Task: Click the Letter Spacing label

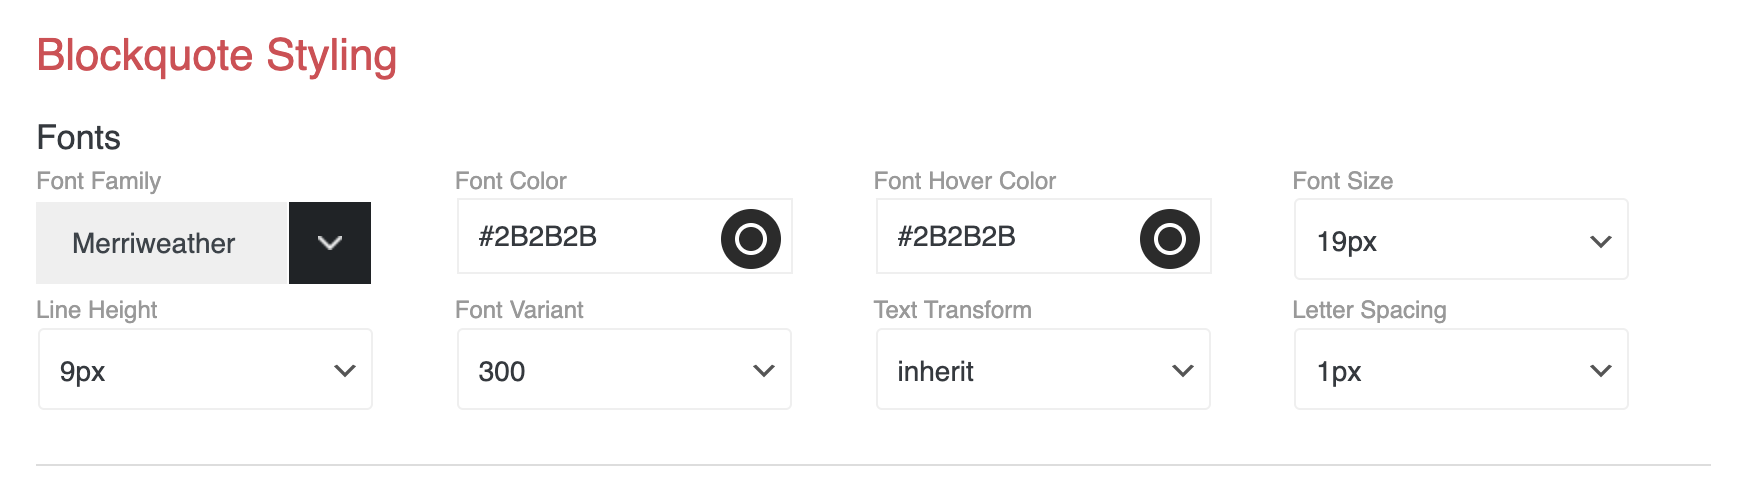Action: [1369, 310]
